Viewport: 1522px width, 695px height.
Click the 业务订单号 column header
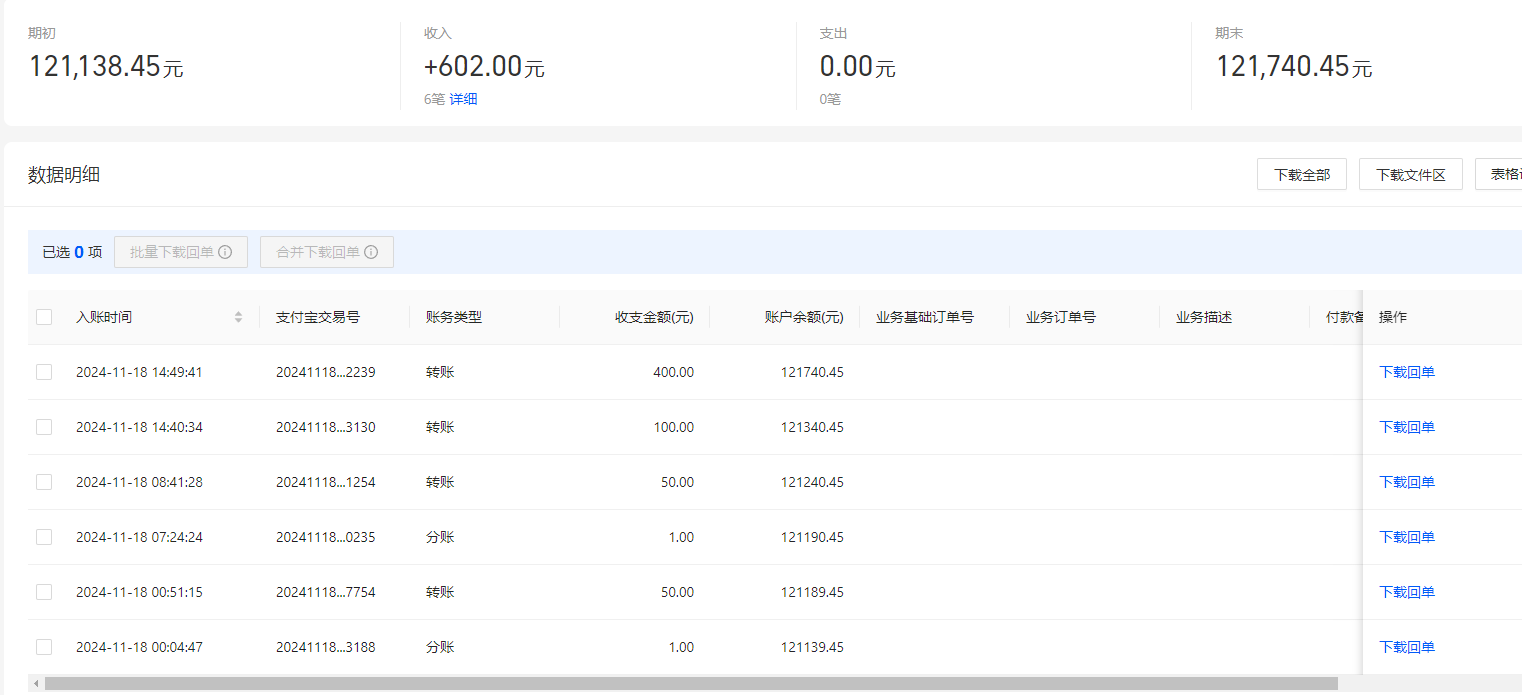pos(1061,317)
